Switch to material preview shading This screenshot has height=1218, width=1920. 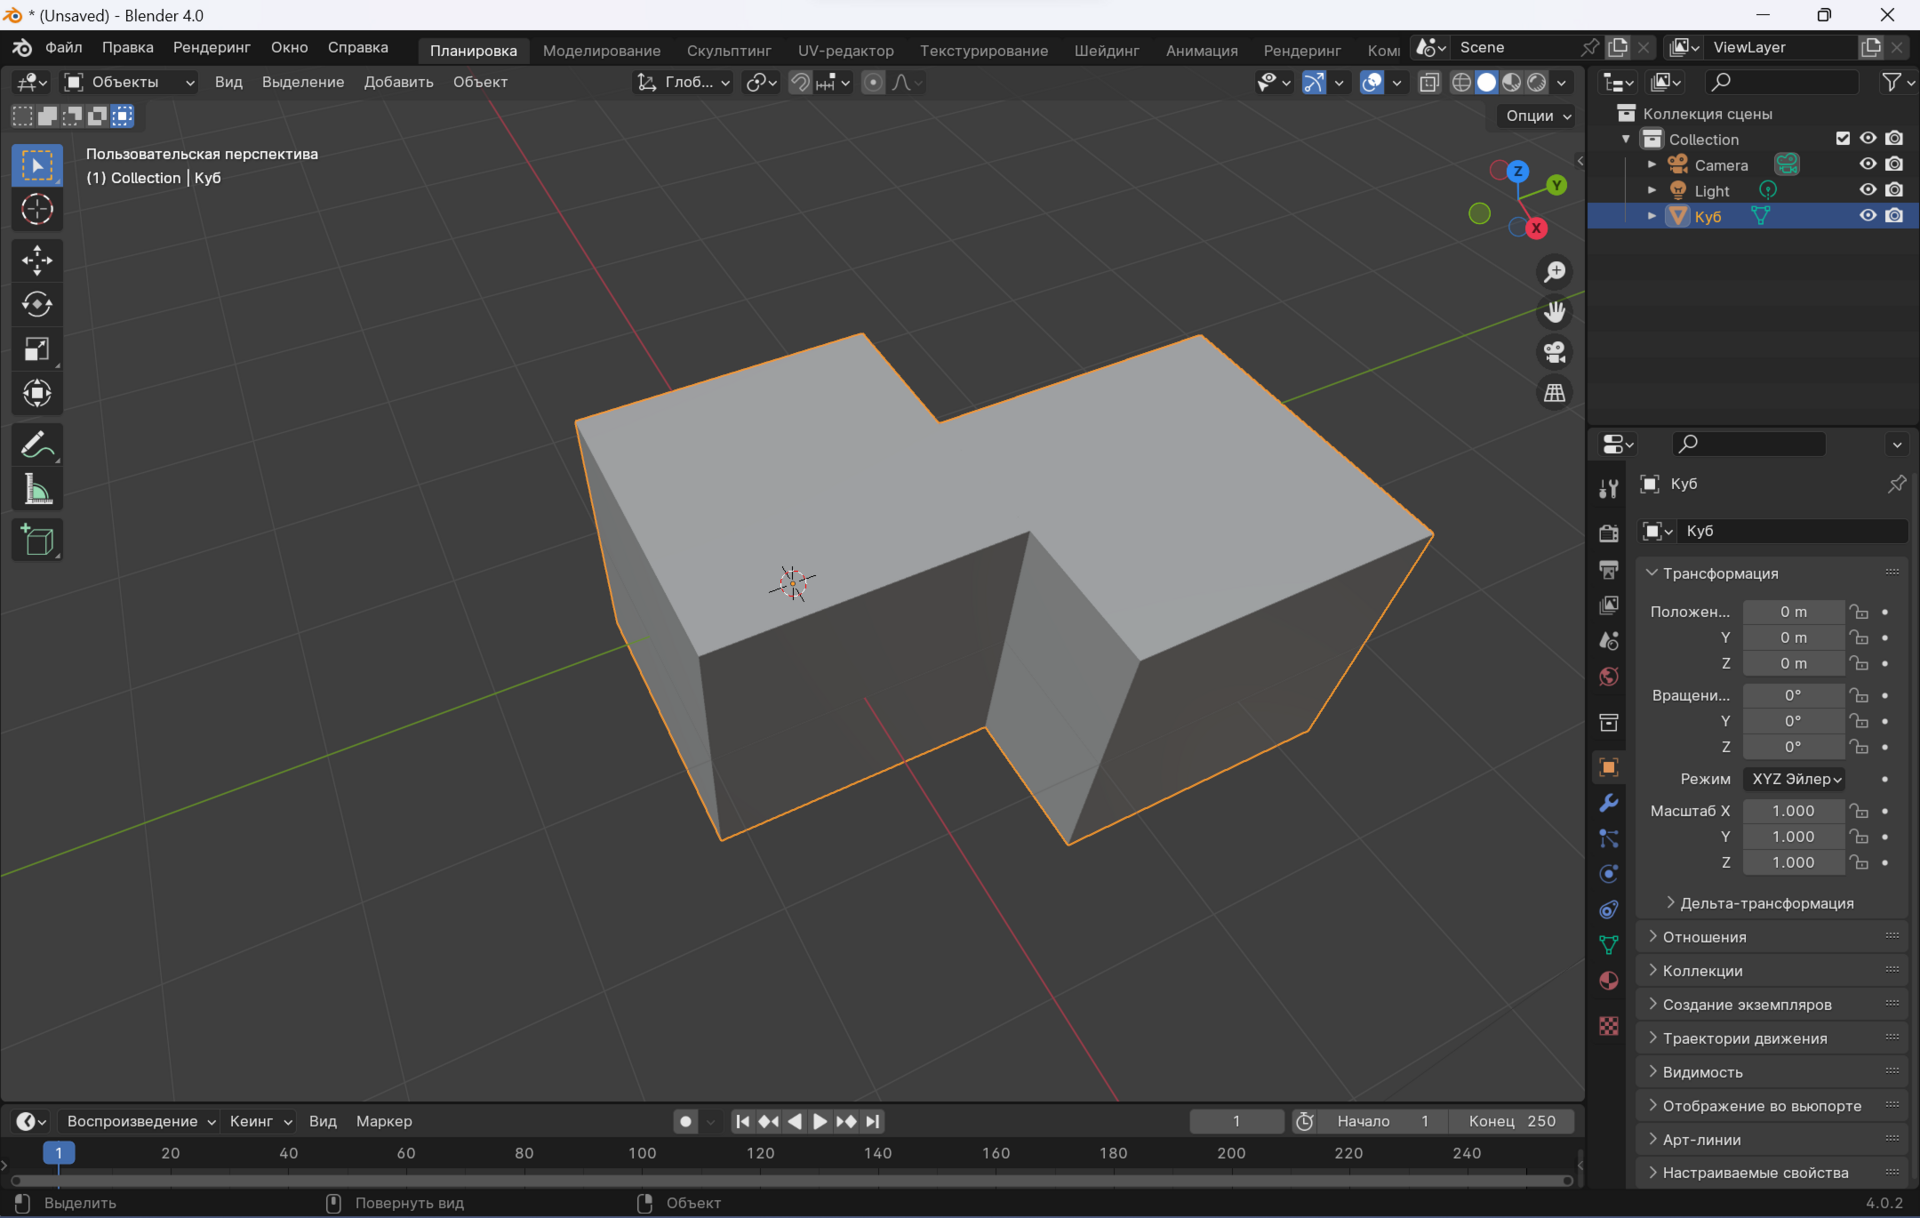pyautogui.click(x=1511, y=82)
